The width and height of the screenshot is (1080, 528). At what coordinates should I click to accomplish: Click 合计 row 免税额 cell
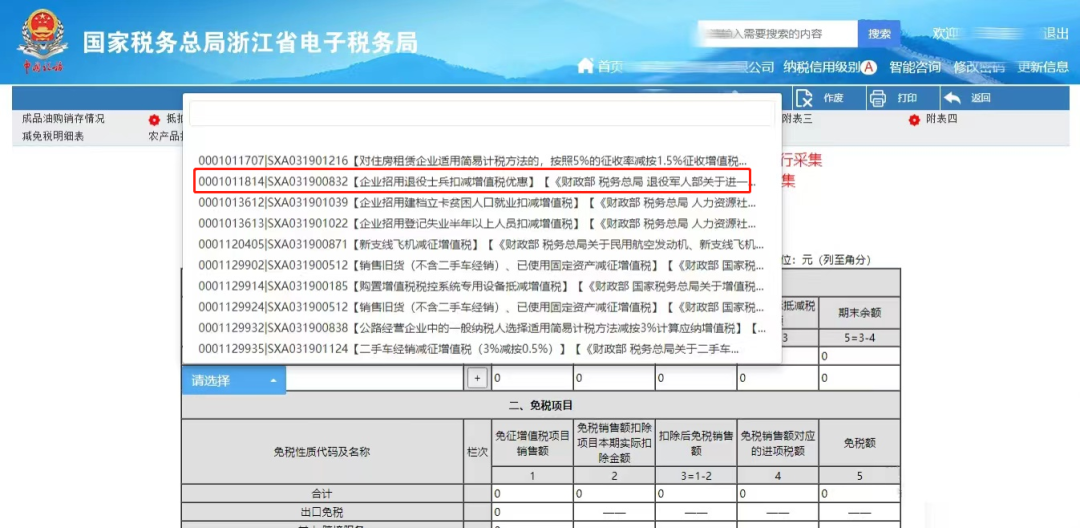click(859, 494)
